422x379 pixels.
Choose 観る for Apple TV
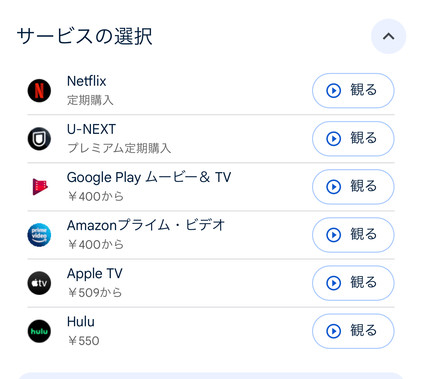click(353, 283)
